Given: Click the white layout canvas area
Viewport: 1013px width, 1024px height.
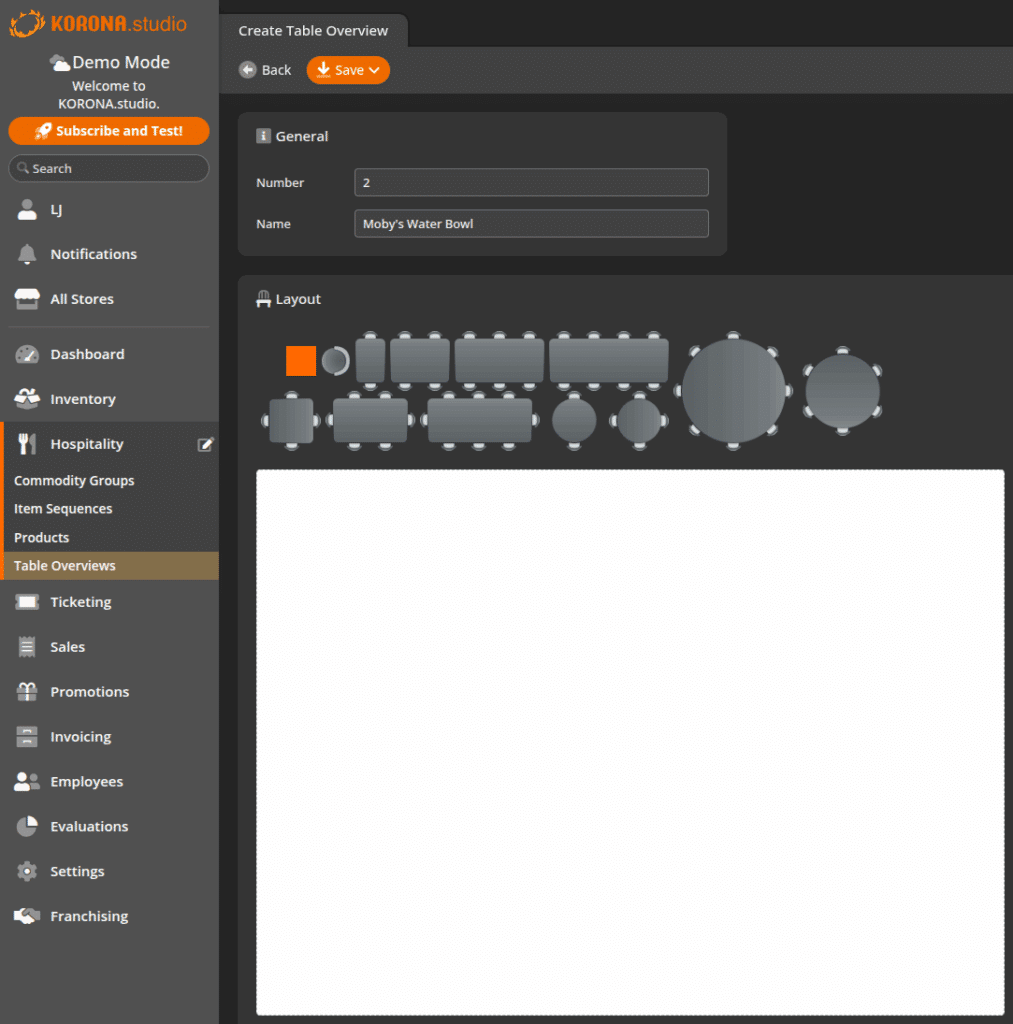Looking at the screenshot, I should [630, 743].
